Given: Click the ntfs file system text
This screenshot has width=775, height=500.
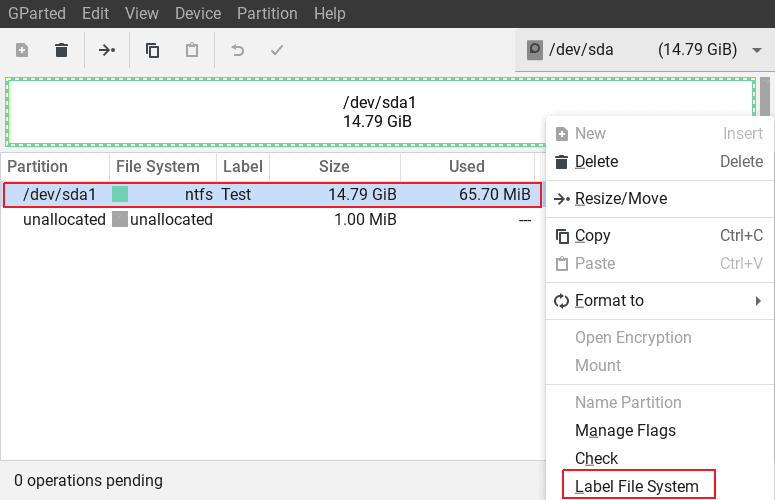Looking at the screenshot, I should pyautogui.click(x=199, y=195).
